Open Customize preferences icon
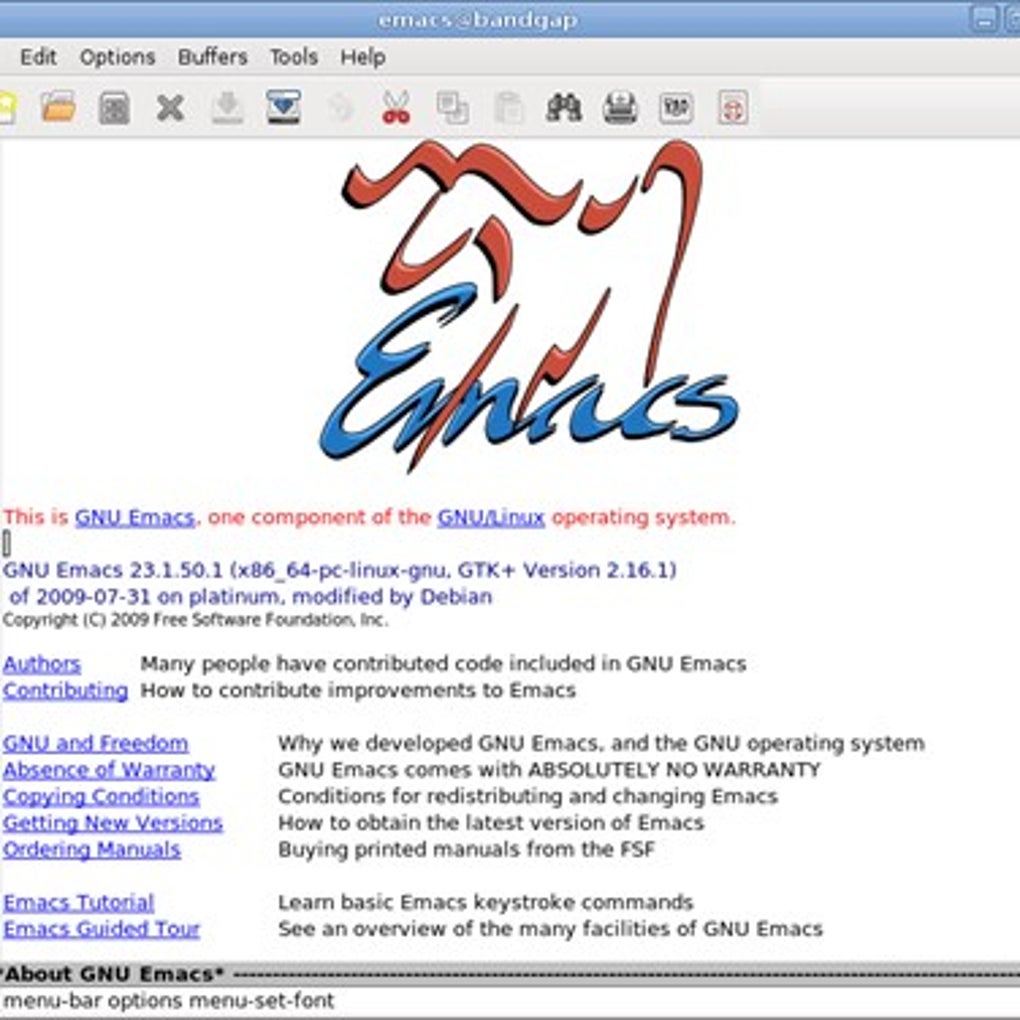The width and height of the screenshot is (1020, 1020). pos(676,108)
